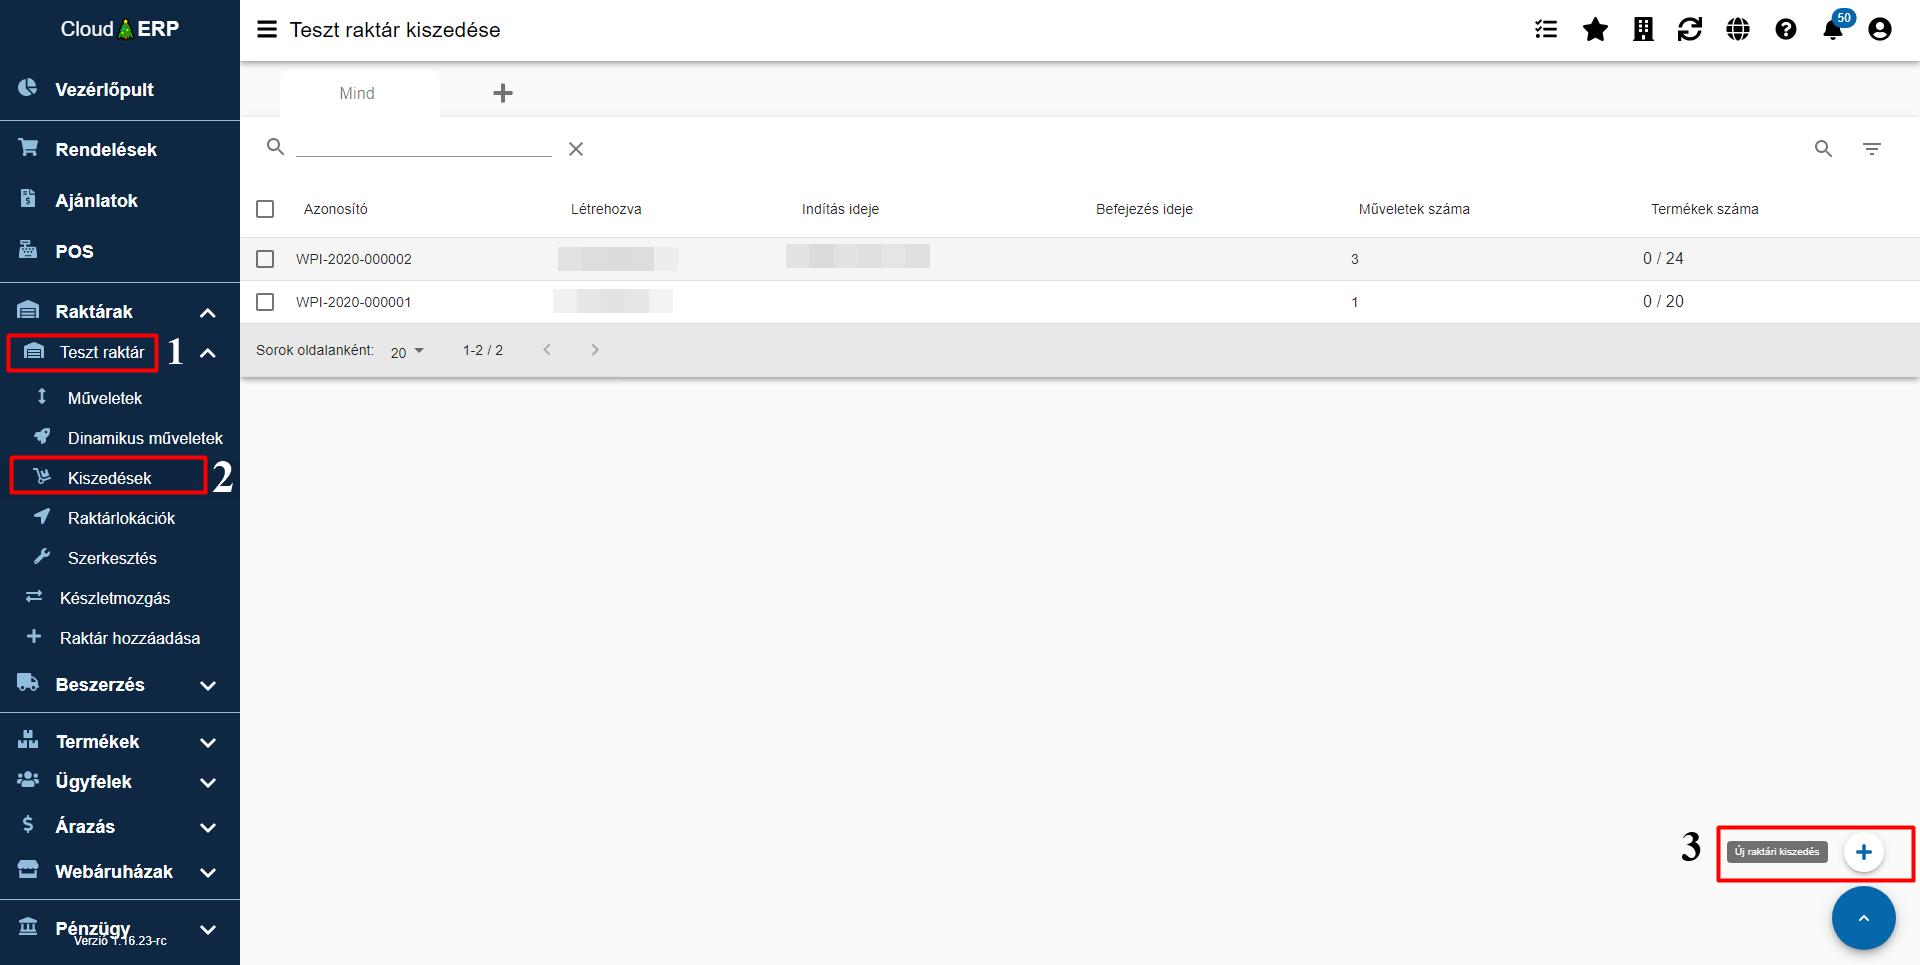Viewport: 1920px width, 965px height.
Task: Click the refresh sync icon in header
Action: [x=1690, y=30]
